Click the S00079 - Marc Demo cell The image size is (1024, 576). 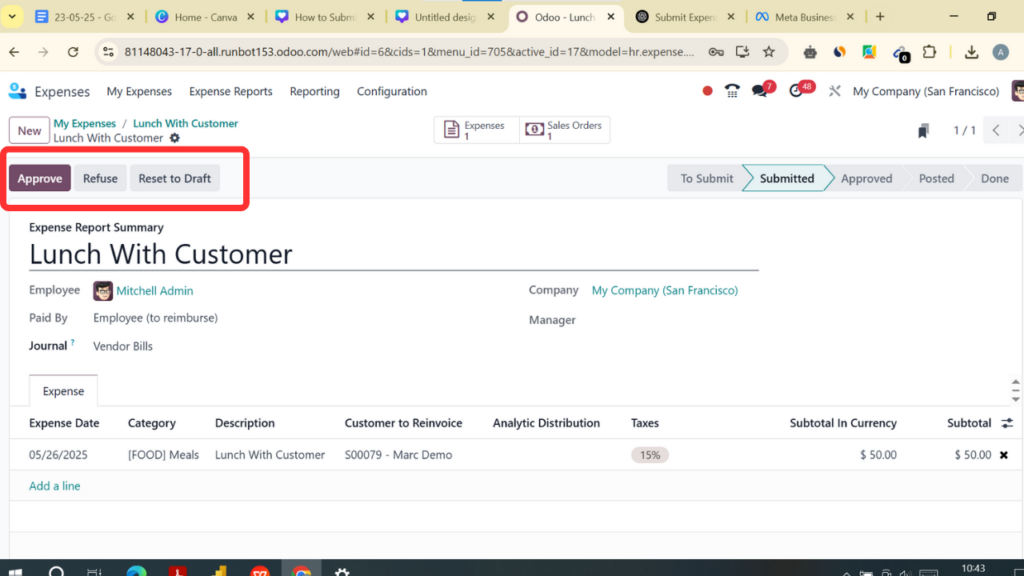pyautogui.click(x=398, y=455)
